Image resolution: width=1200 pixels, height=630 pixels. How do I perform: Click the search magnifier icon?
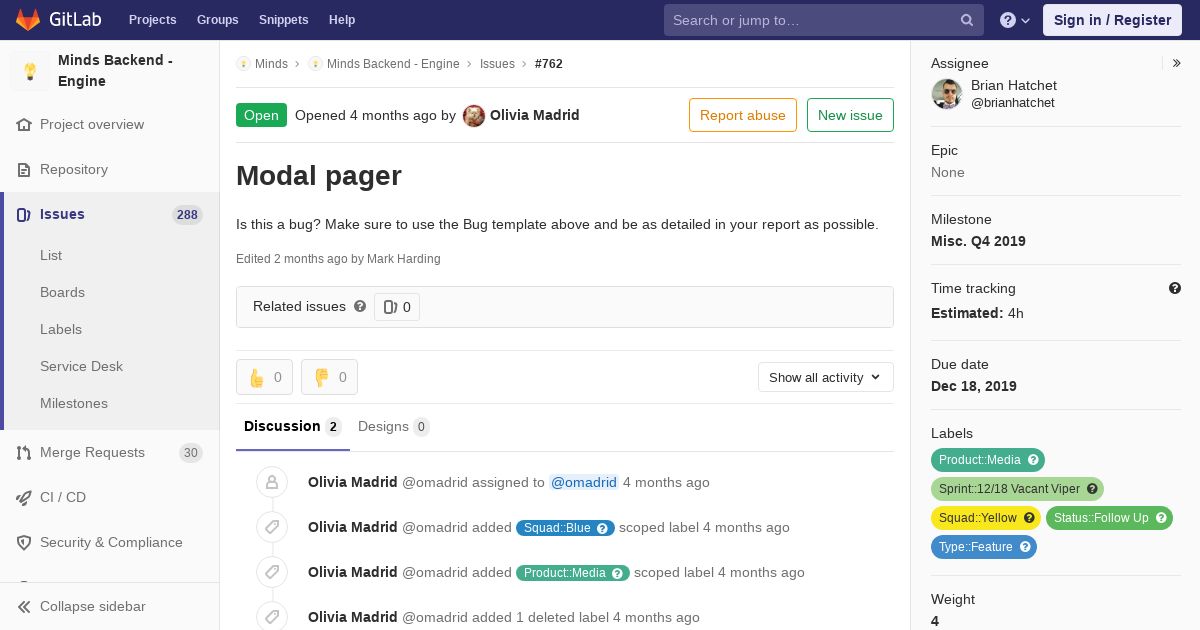pyautogui.click(x=967, y=20)
